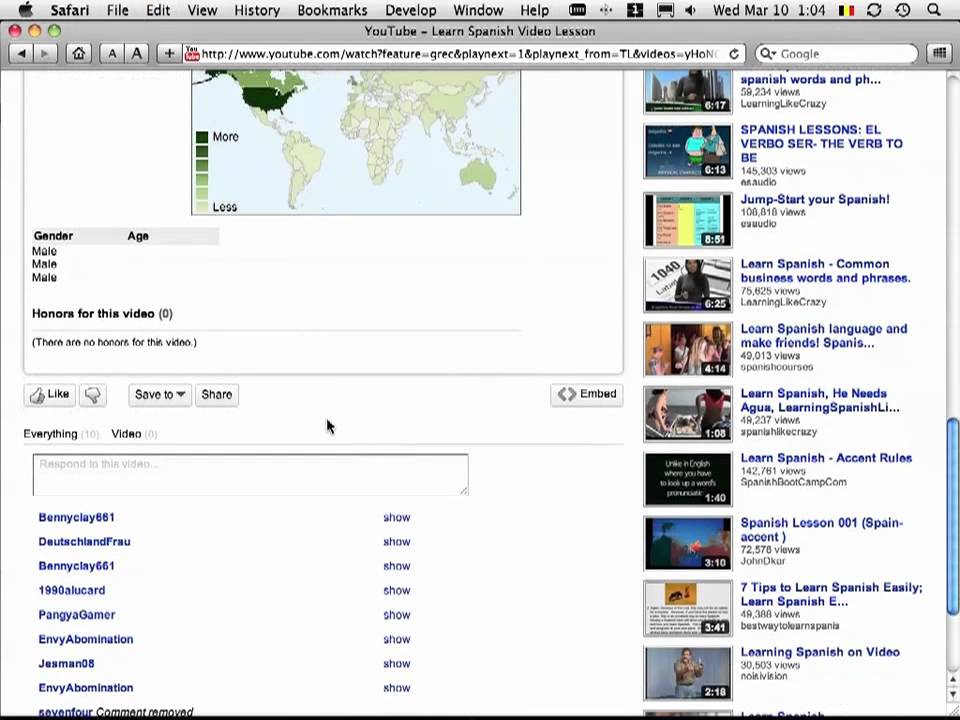Like the video with the thumbs-up button
This screenshot has height=720, width=960.
[x=50, y=395]
